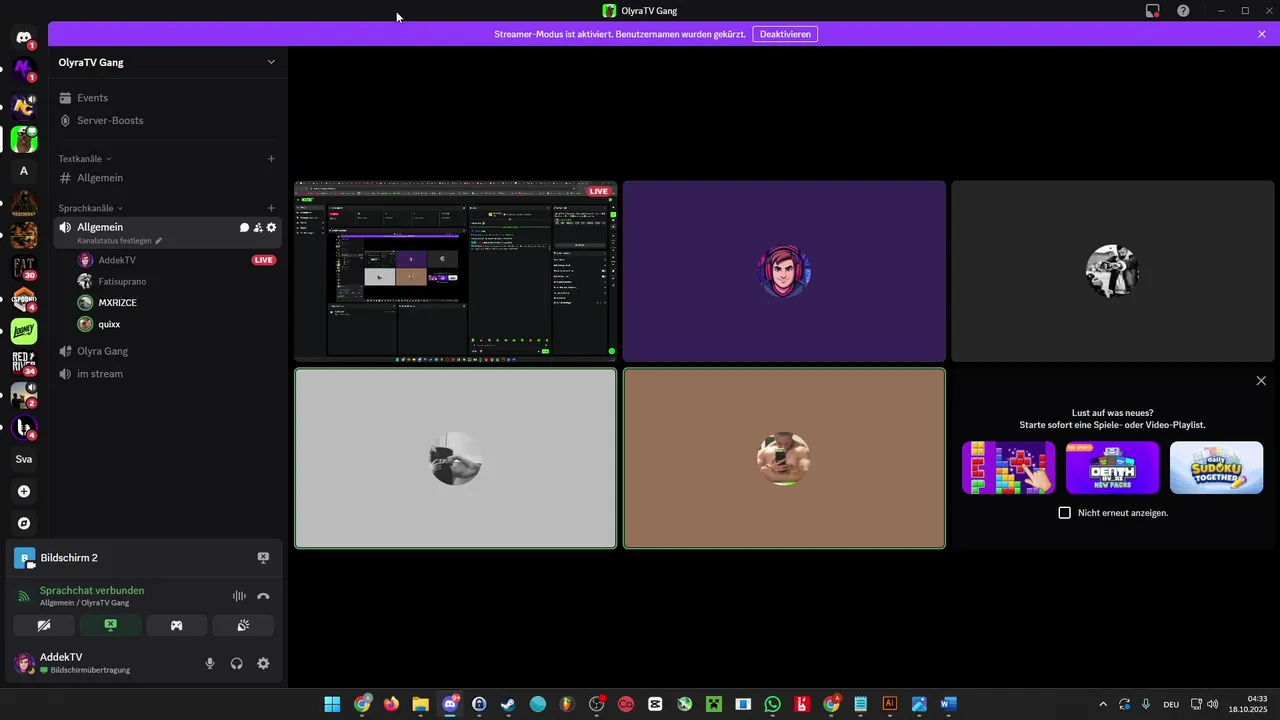Open the server labeled A
Screen dimensions: 1280x720
(24, 171)
